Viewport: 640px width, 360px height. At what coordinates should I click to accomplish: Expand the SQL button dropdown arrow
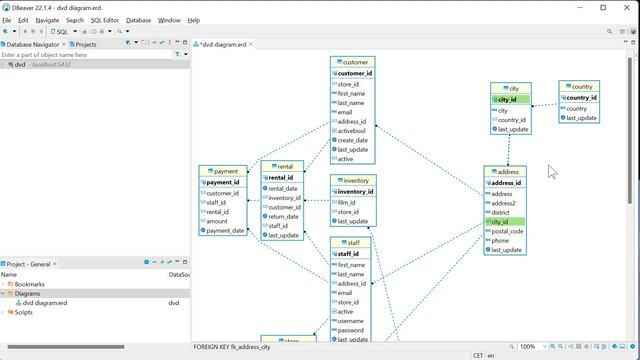click(75, 31)
